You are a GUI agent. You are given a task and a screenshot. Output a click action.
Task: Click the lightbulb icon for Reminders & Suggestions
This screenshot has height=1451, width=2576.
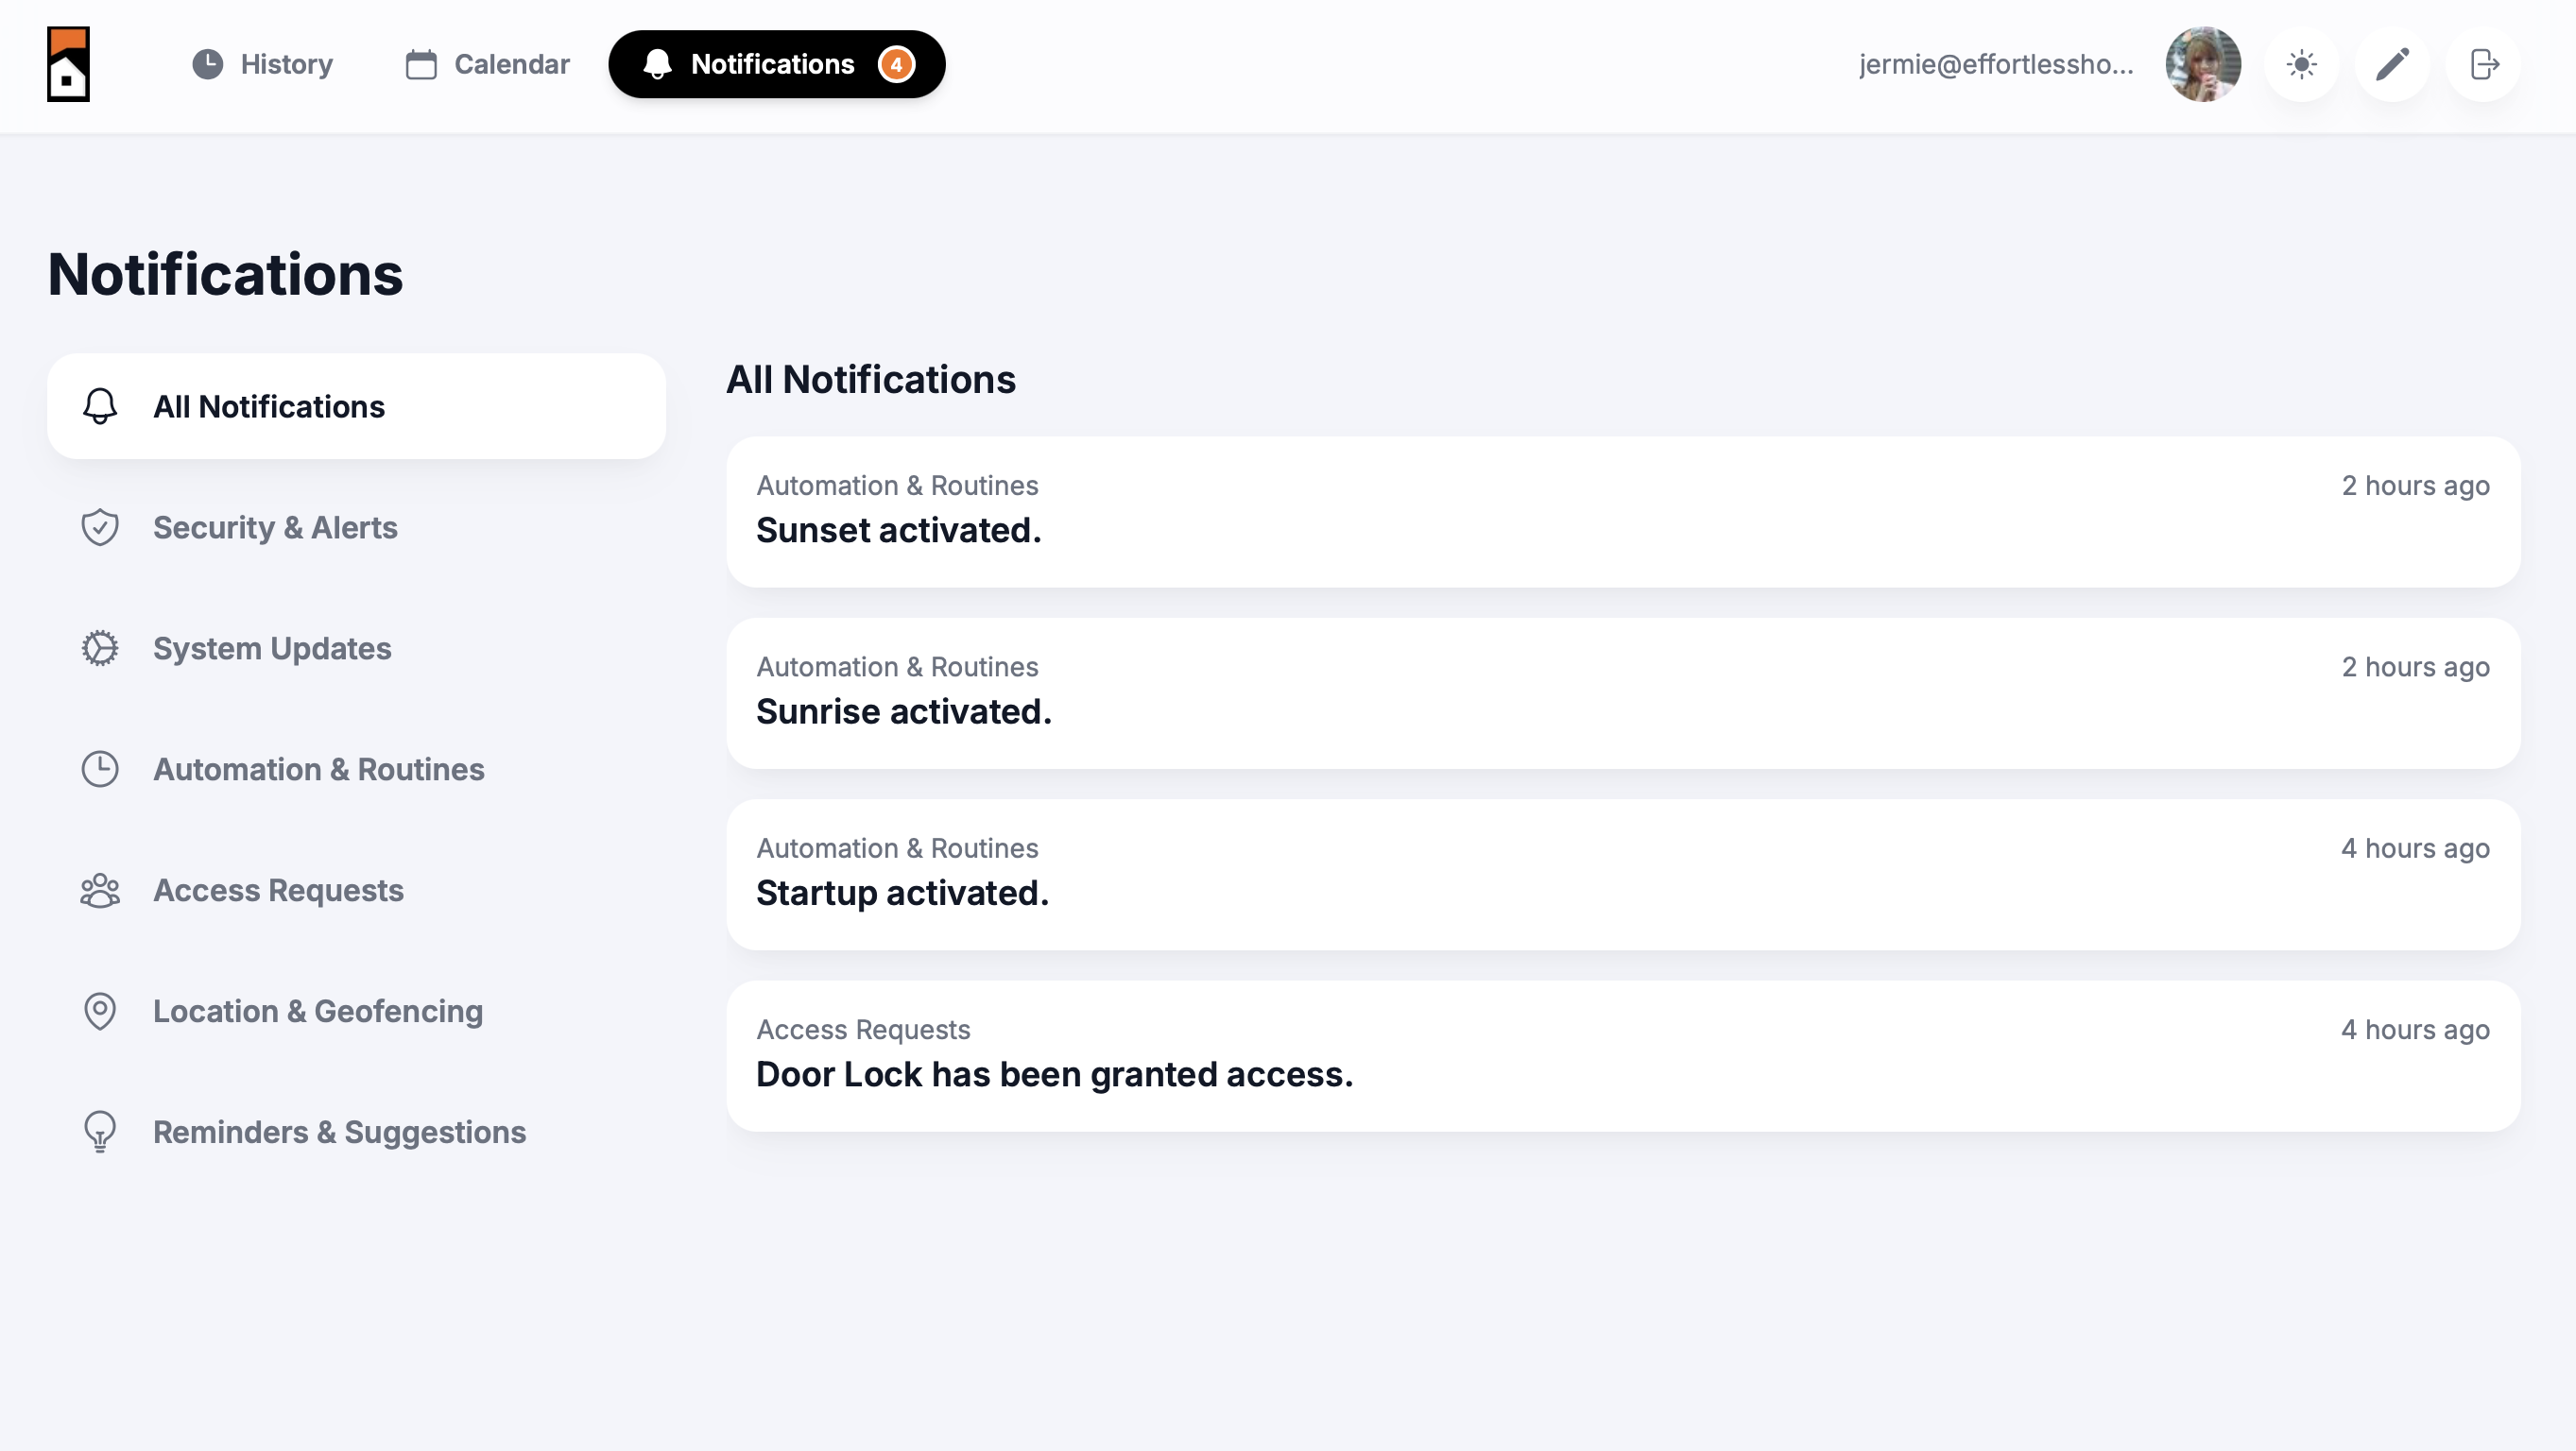[x=99, y=1131]
